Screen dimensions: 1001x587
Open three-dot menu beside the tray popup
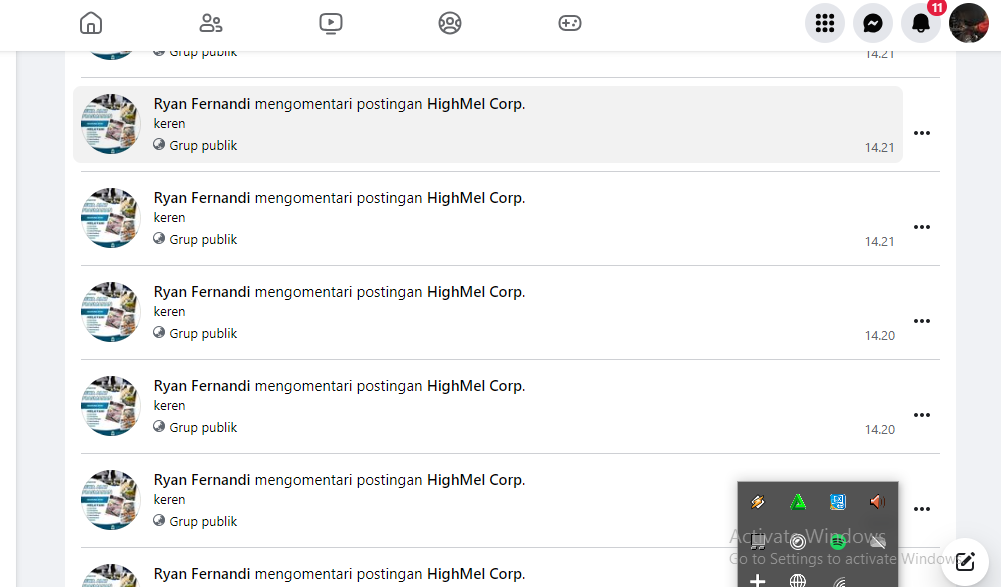(921, 509)
